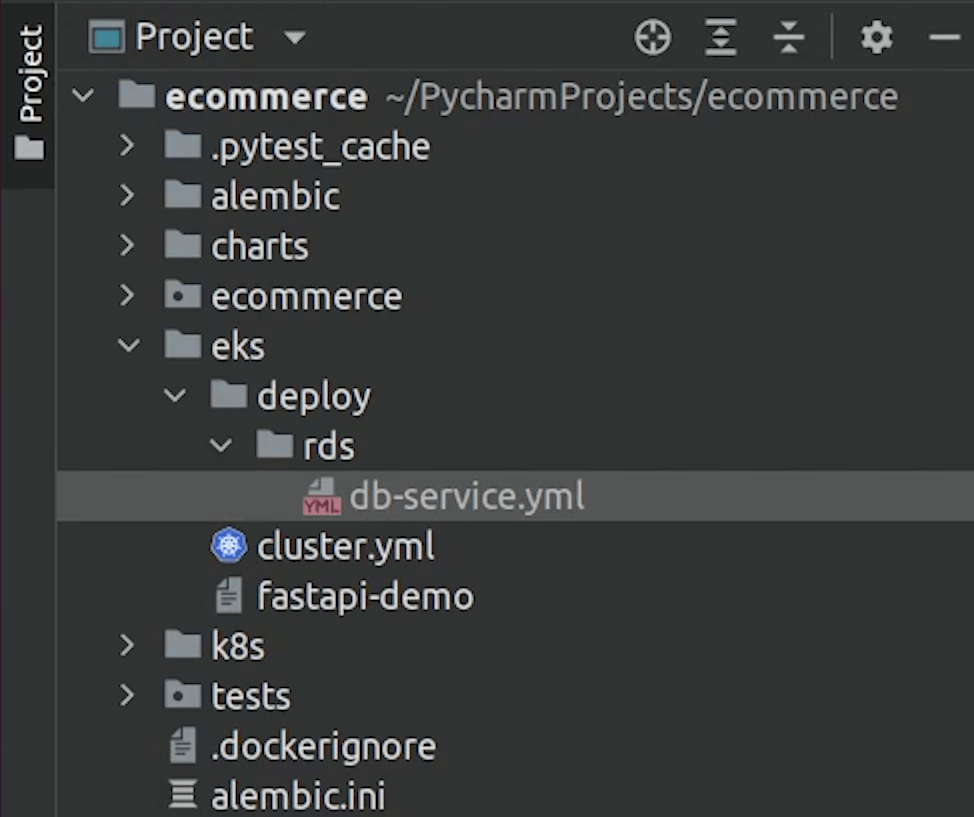The width and height of the screenshot is (974, 817).
Task: Select the deploy folder
Action: [x=313, y=396]
